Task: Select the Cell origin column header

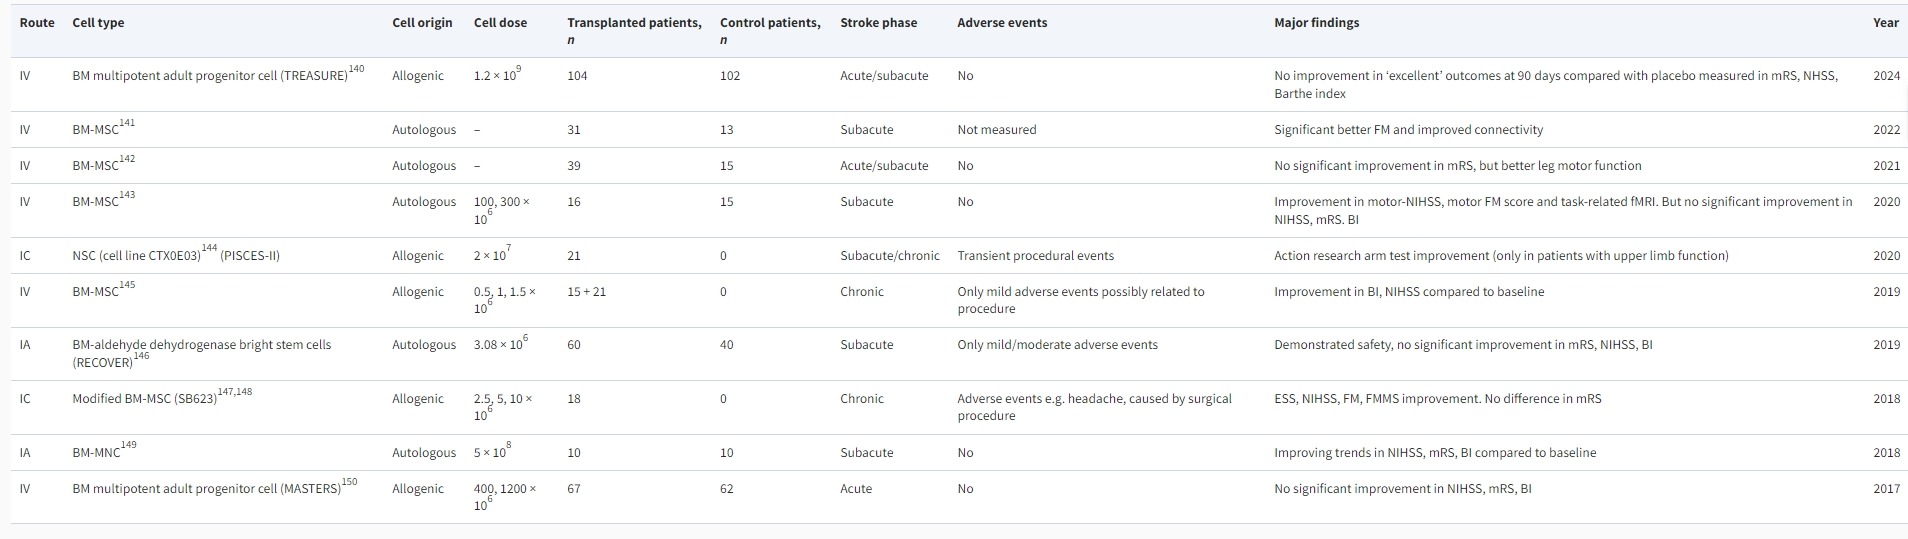Action: tap(422, 23)
